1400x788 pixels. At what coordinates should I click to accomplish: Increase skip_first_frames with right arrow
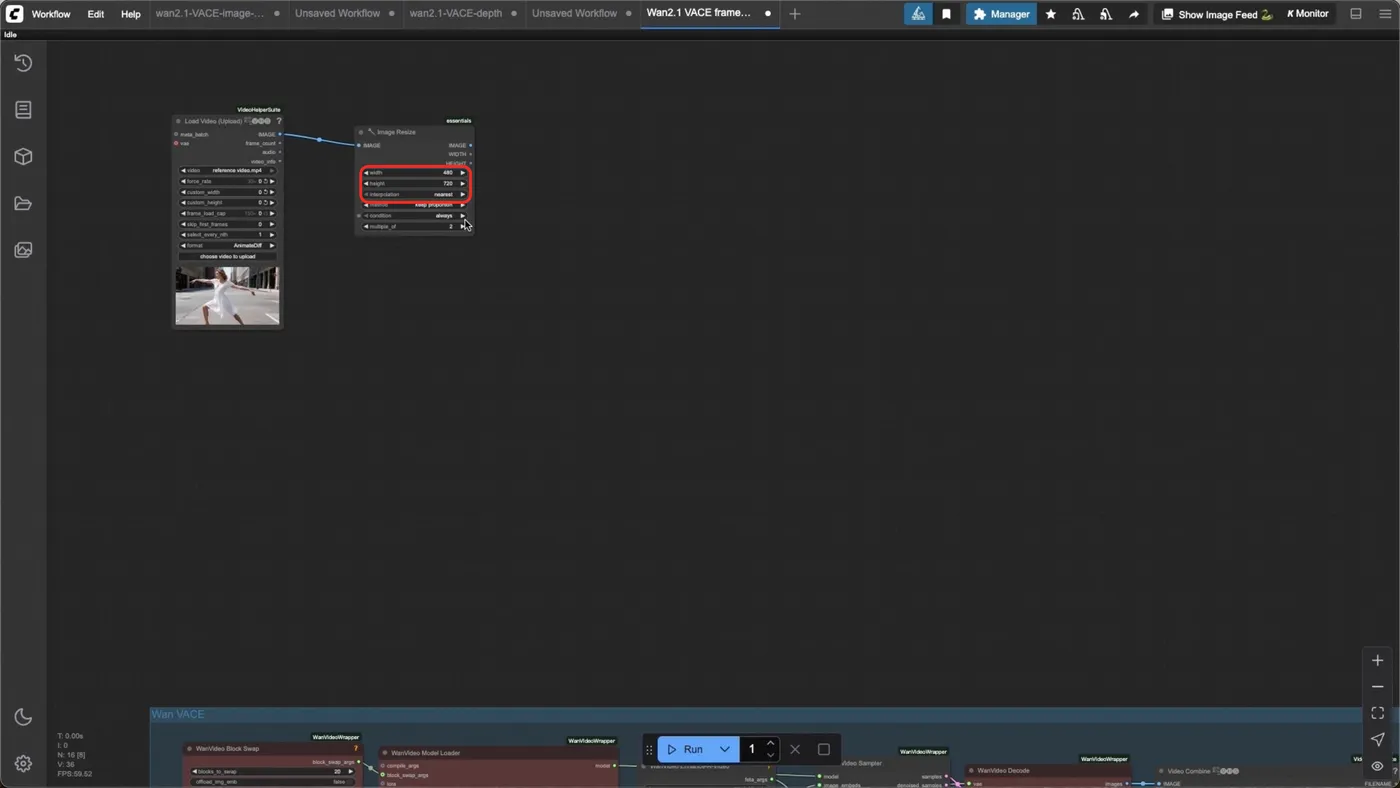pos(272,224)
